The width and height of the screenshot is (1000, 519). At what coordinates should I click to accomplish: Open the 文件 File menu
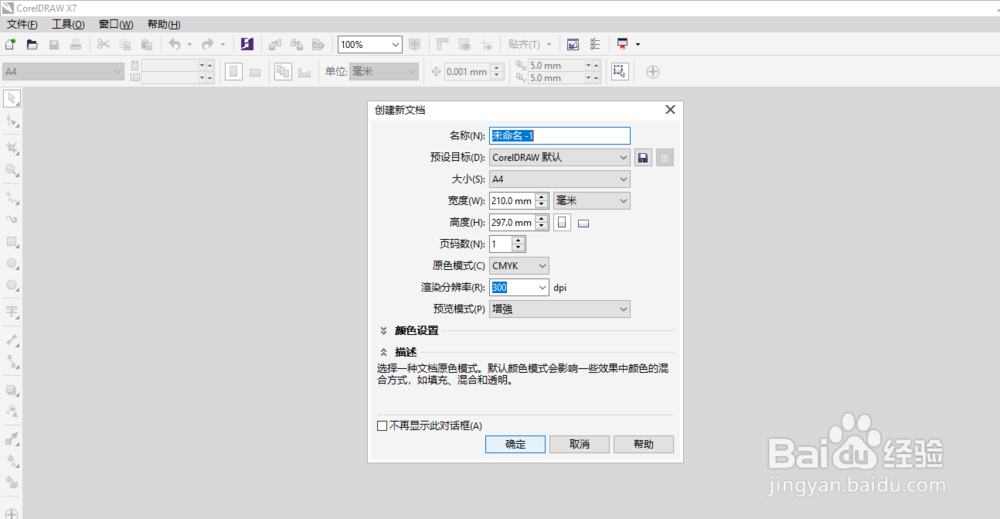(x=22, y=24)
